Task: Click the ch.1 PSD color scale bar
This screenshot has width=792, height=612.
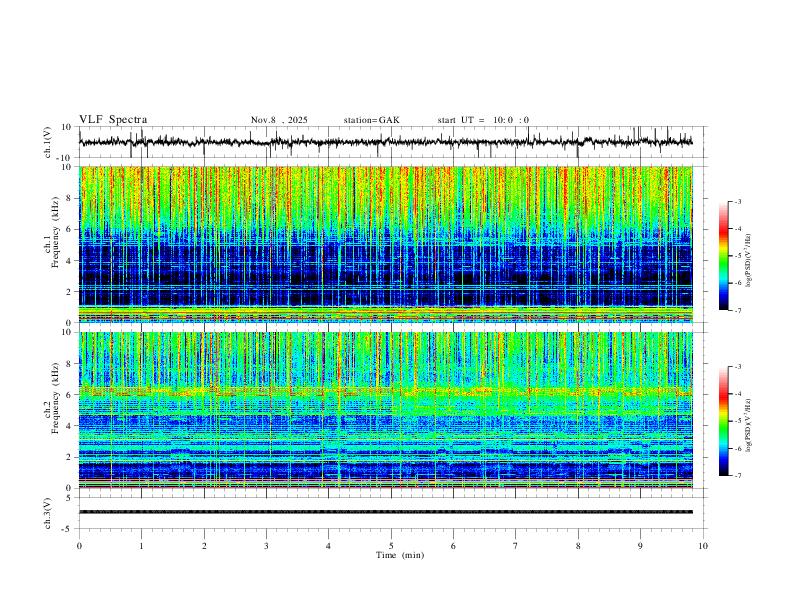Action: (x=723, y=256)
